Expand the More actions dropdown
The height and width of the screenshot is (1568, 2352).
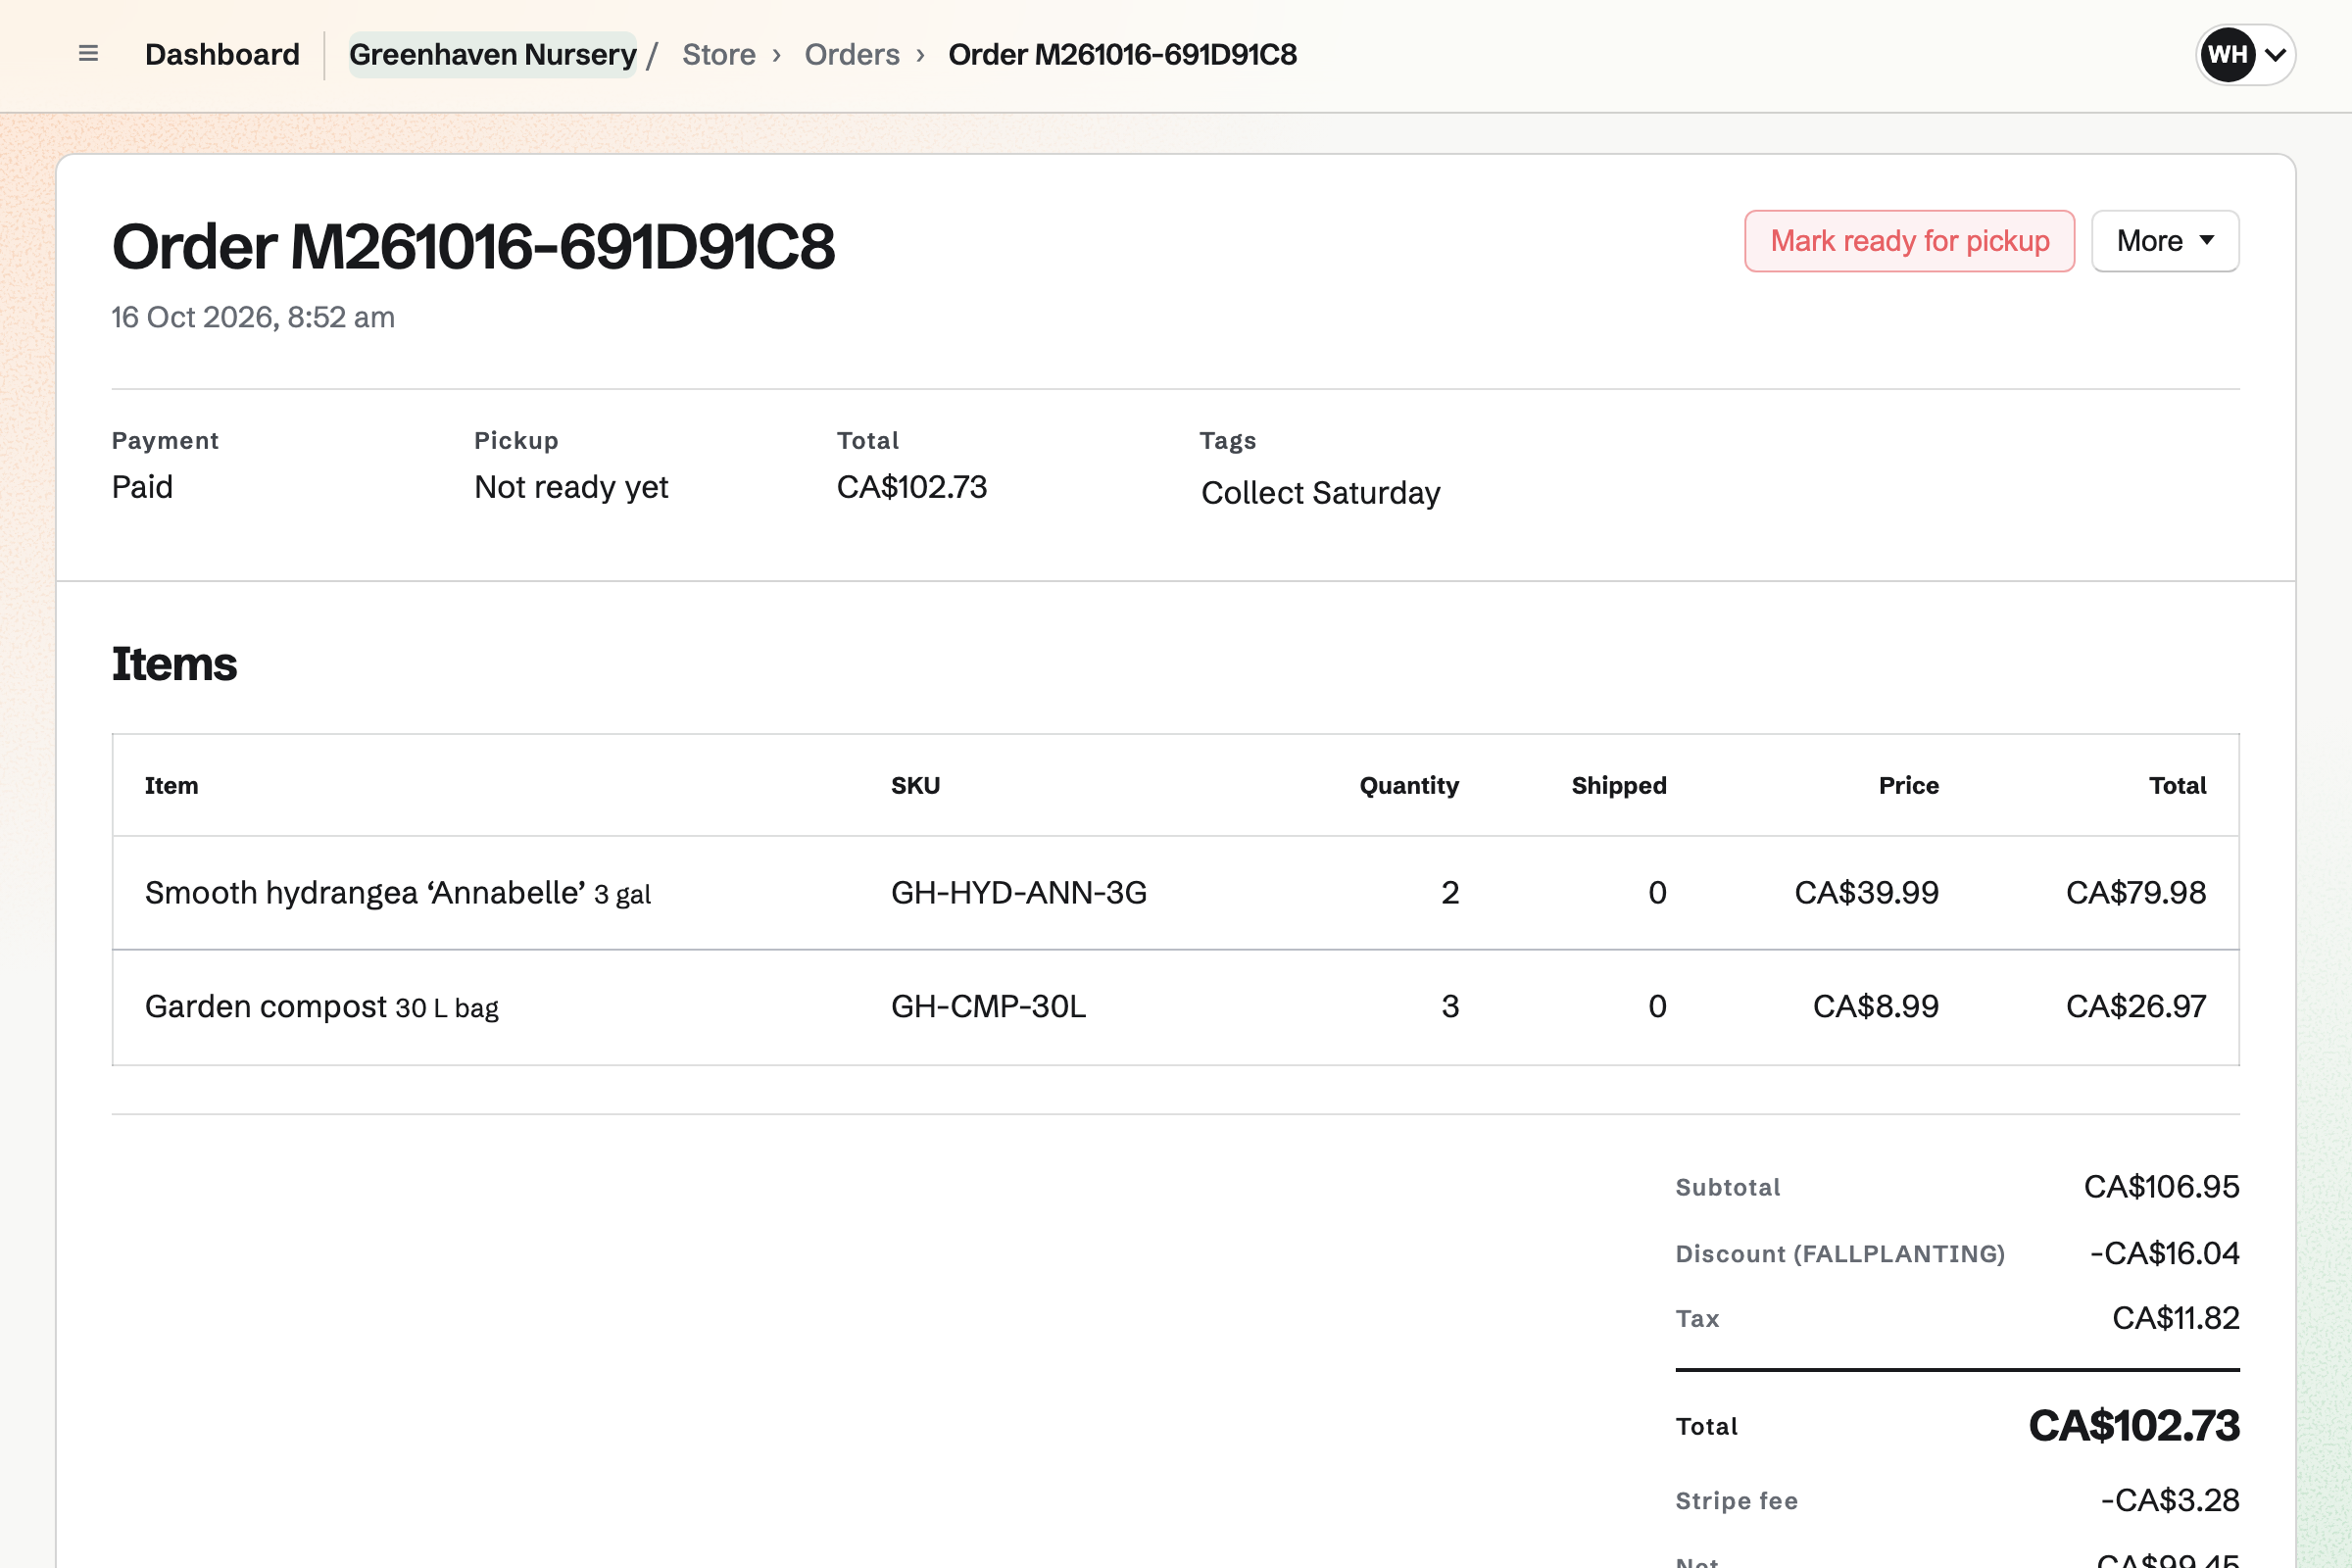tap(2164, 241)
